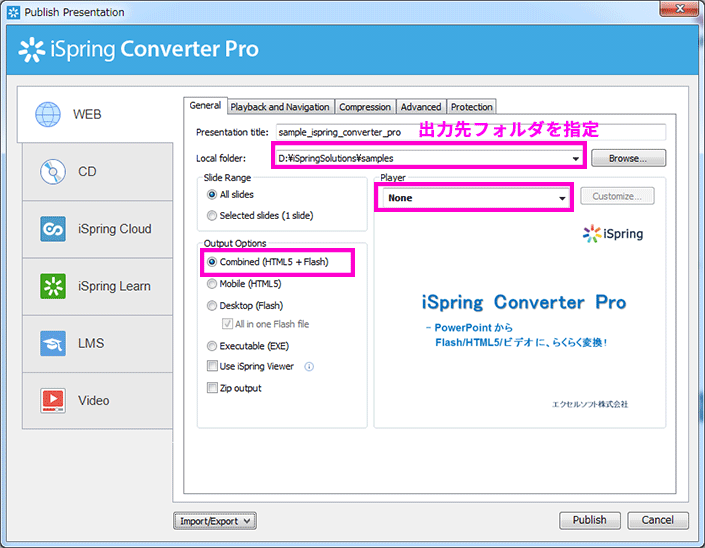The height and width of the screenshot is (548, 705).
Task: Click the Presentation title input field
Action: pos(470,132)
